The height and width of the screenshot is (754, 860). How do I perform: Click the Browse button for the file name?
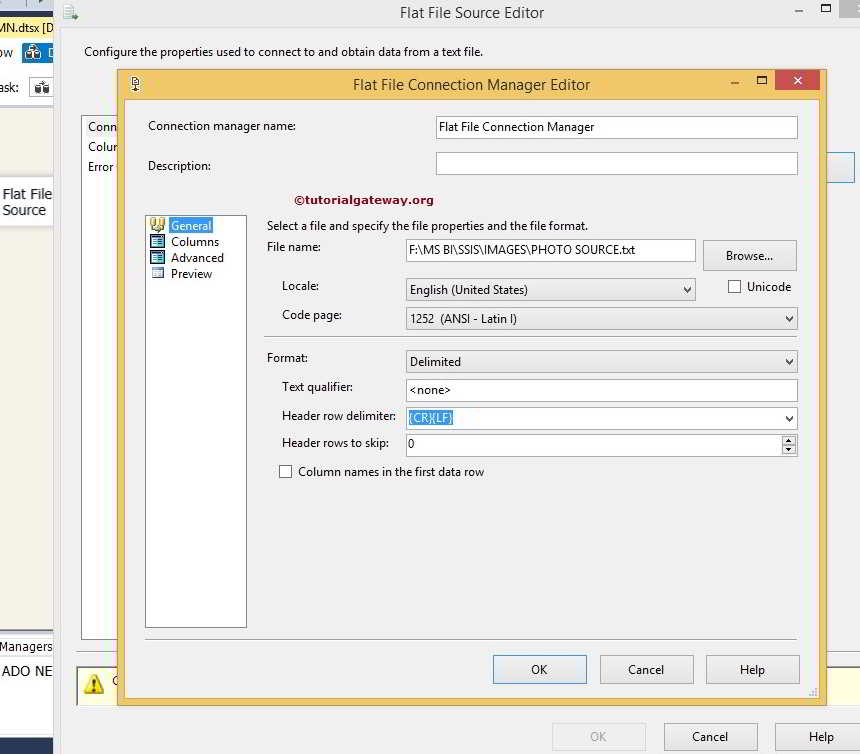(749, 255)
